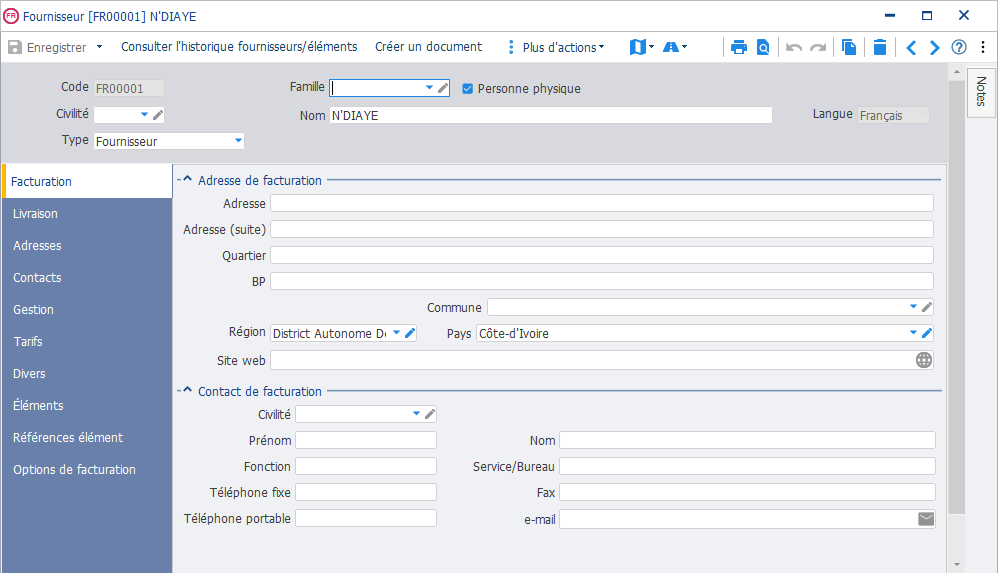This screenshot has width=998, height=573.
Task: Click the Adresse (suite) input field
Action: [601, 229]
